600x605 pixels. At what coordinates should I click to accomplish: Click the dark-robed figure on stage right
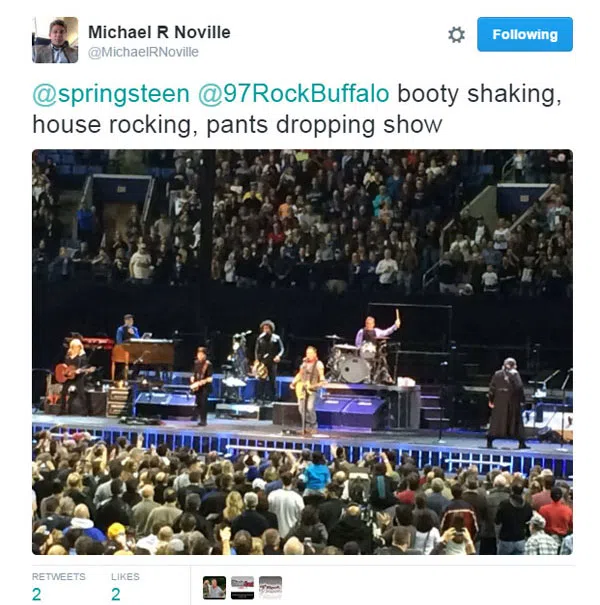(507, 403)
